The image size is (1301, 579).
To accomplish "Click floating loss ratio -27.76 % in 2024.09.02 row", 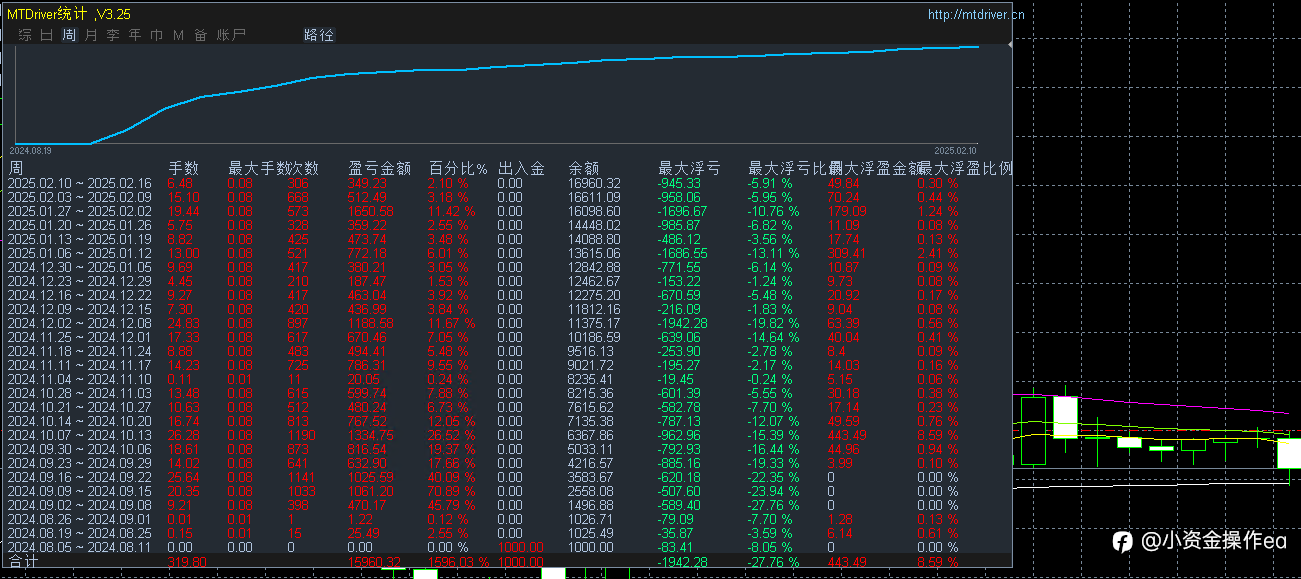I will tap(775, 505).
